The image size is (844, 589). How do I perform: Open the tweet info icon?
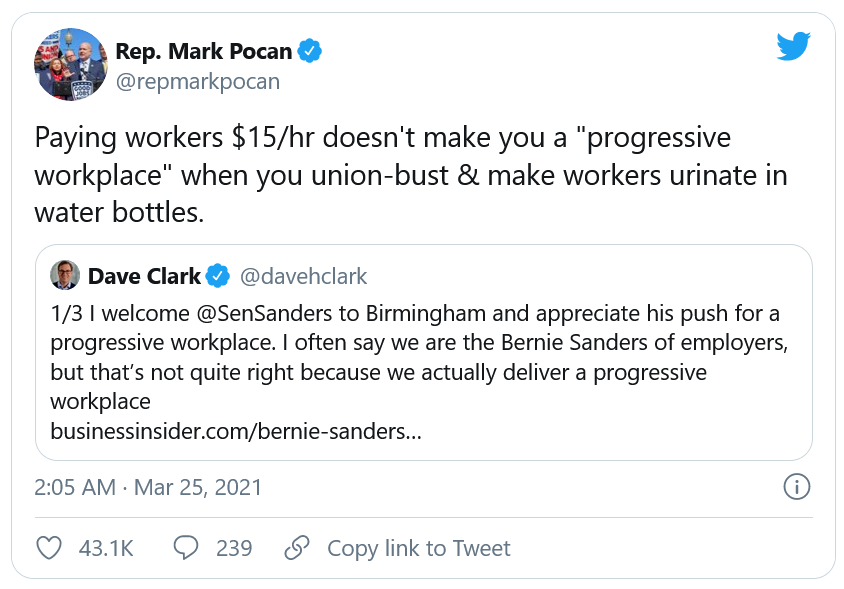(x=796, y=487)
